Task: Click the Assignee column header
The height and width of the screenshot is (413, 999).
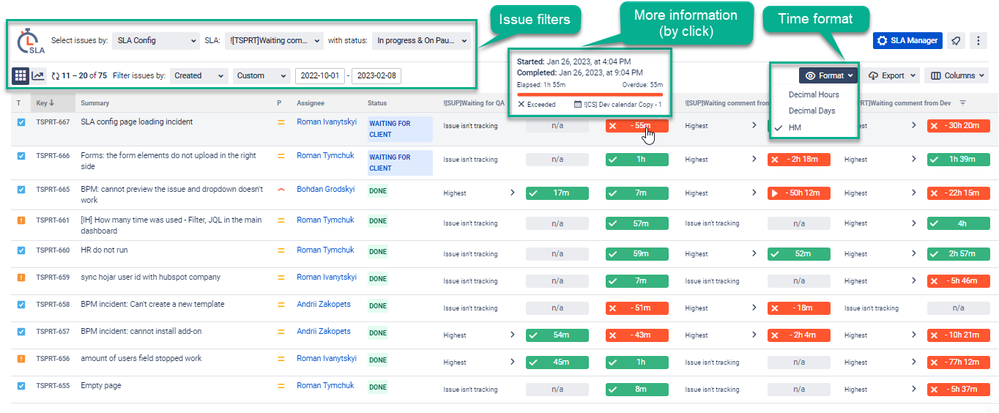Action: 310,103
